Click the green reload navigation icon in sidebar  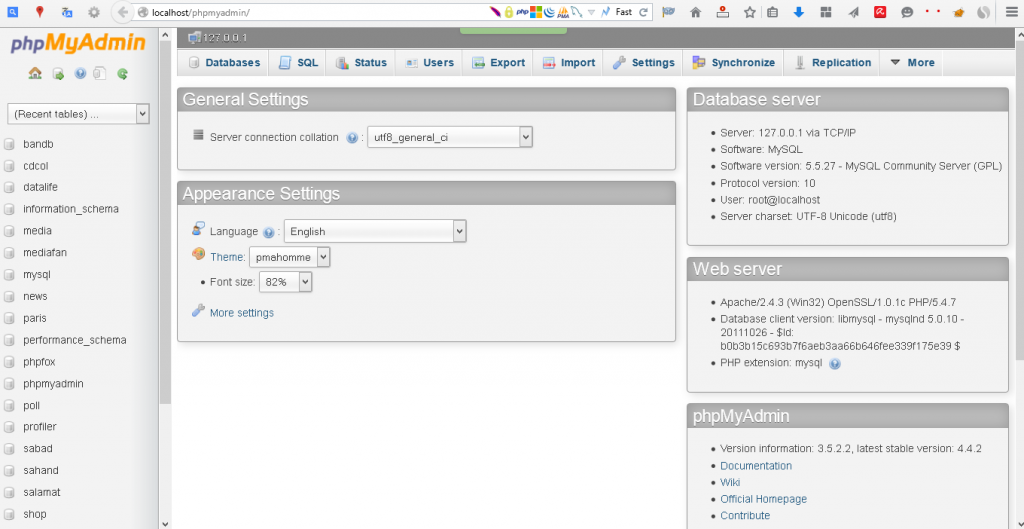point(122,74)
